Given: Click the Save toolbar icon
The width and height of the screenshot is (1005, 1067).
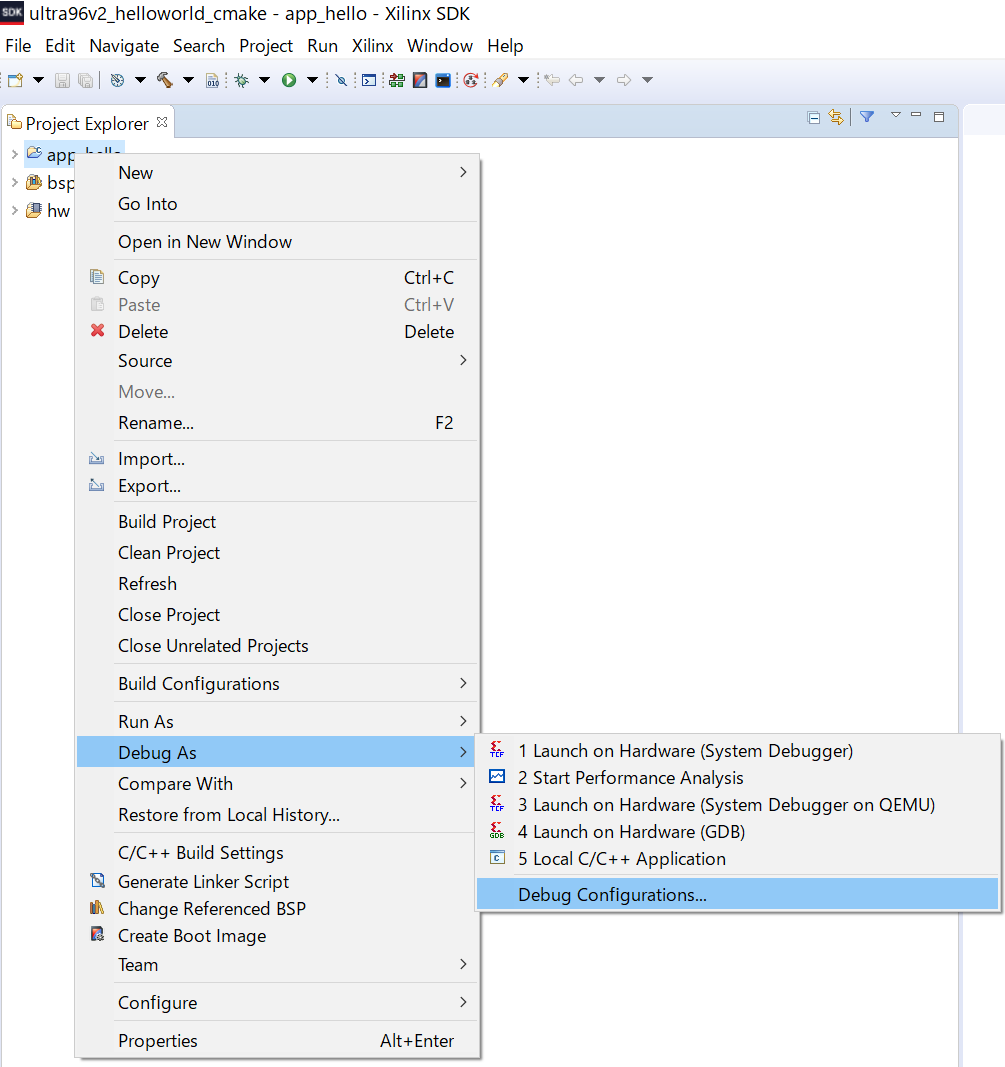Looking at the screenshot, I should pos(62,80).
